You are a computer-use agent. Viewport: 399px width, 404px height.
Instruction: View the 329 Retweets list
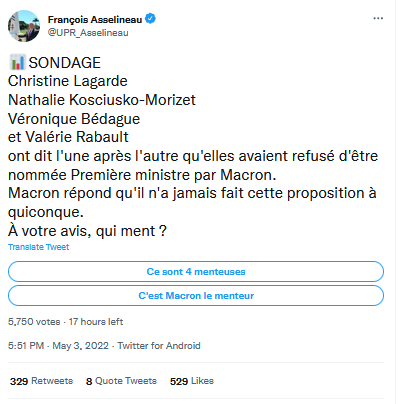[x=41, y=381]
